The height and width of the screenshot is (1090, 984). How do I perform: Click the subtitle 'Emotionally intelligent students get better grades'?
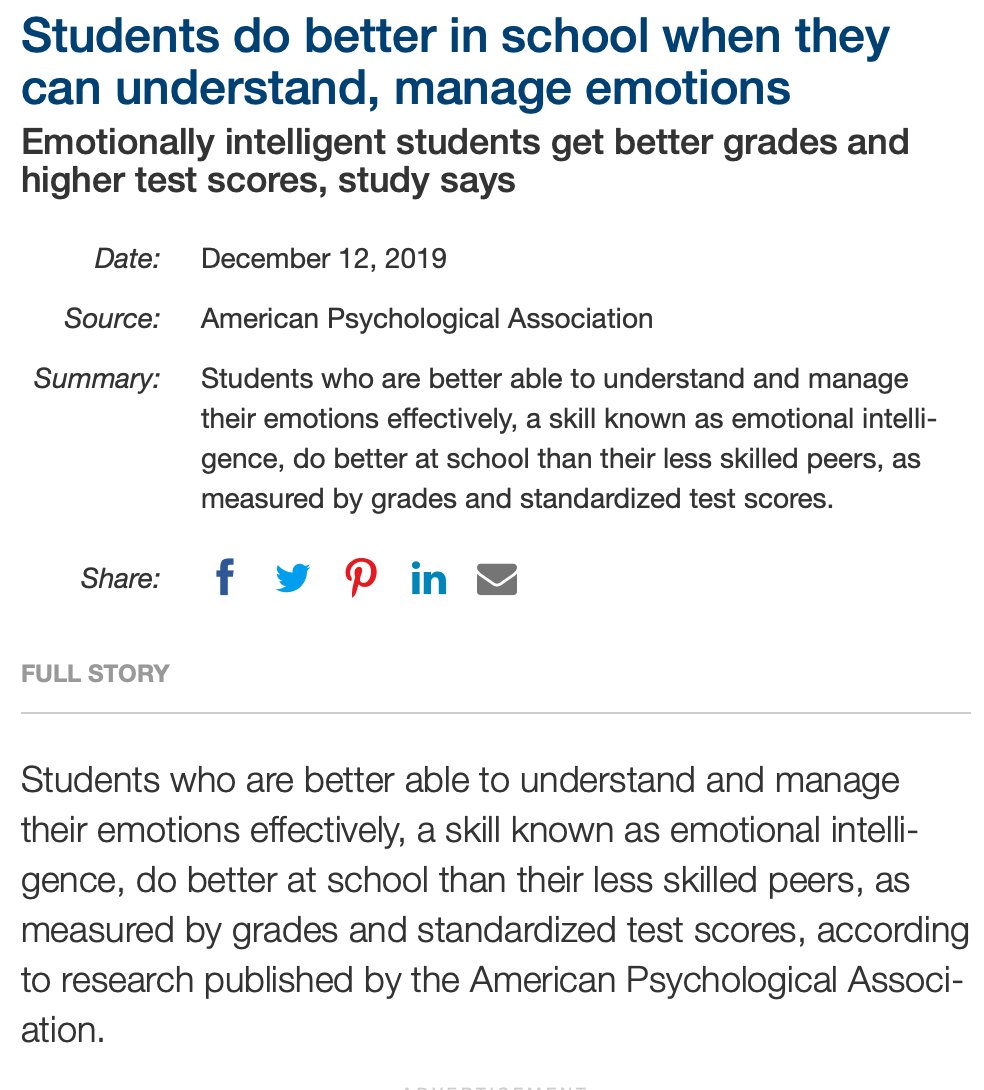pyautogui.click(x=465, y=161)
